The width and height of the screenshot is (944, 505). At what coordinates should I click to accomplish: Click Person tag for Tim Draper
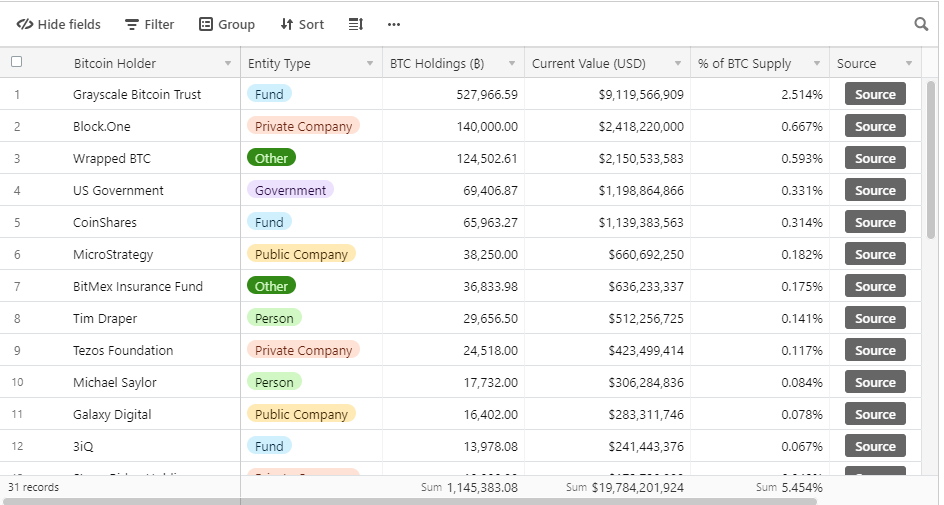pyautogui.click(x=274, y=318)
